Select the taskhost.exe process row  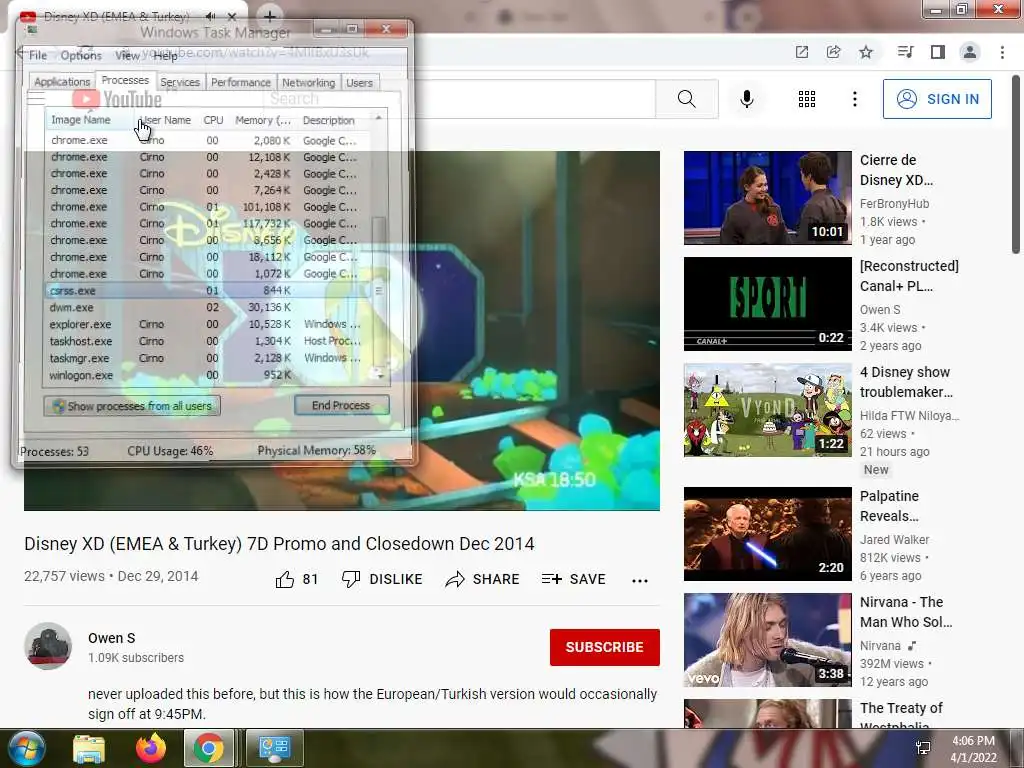(209, 342)
